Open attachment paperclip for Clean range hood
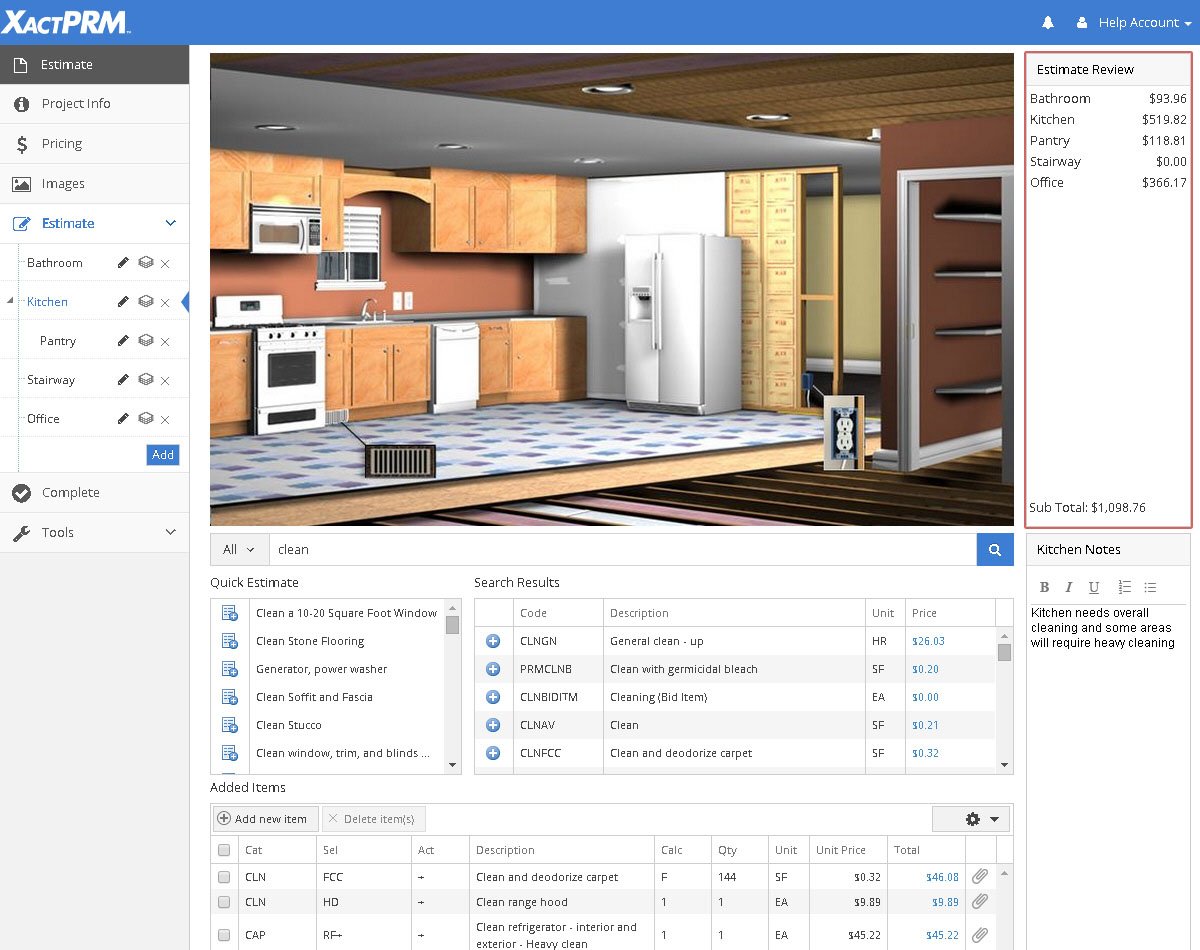Image resolution: width=1200 pixels, height=950 pixels. 980,902
